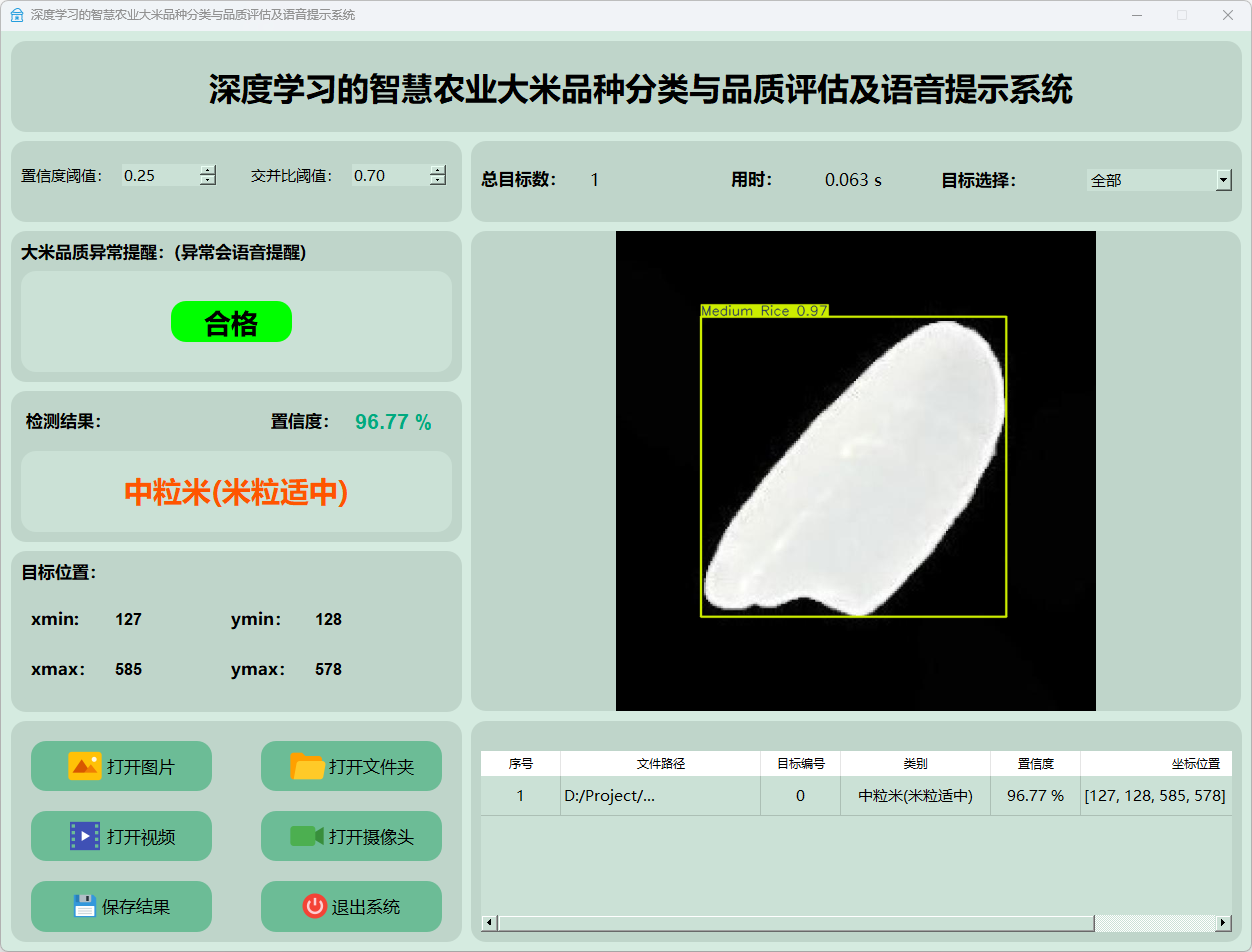This screenshot has width=1252, height=952.
Task: Decrease the 交并比阈值 value with down arrow
Action: (x=438, y=181)
